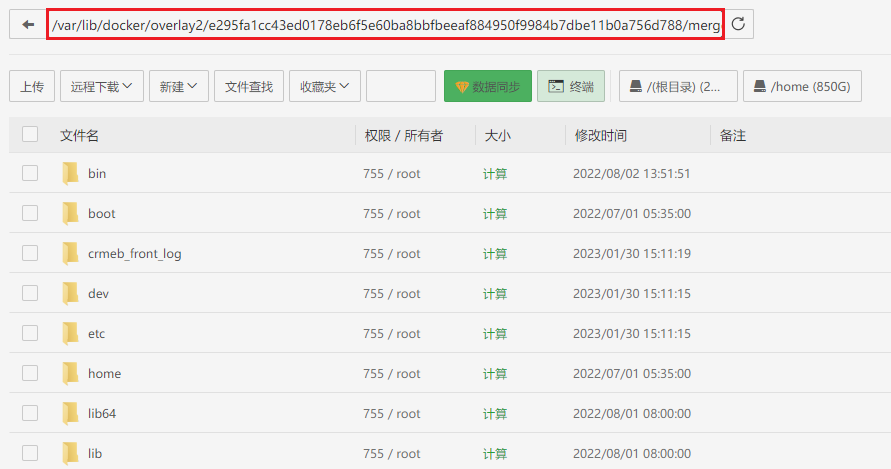The image size is (891, 469).
Task: Click the 文件查找 button
Action: pos(249,86)
